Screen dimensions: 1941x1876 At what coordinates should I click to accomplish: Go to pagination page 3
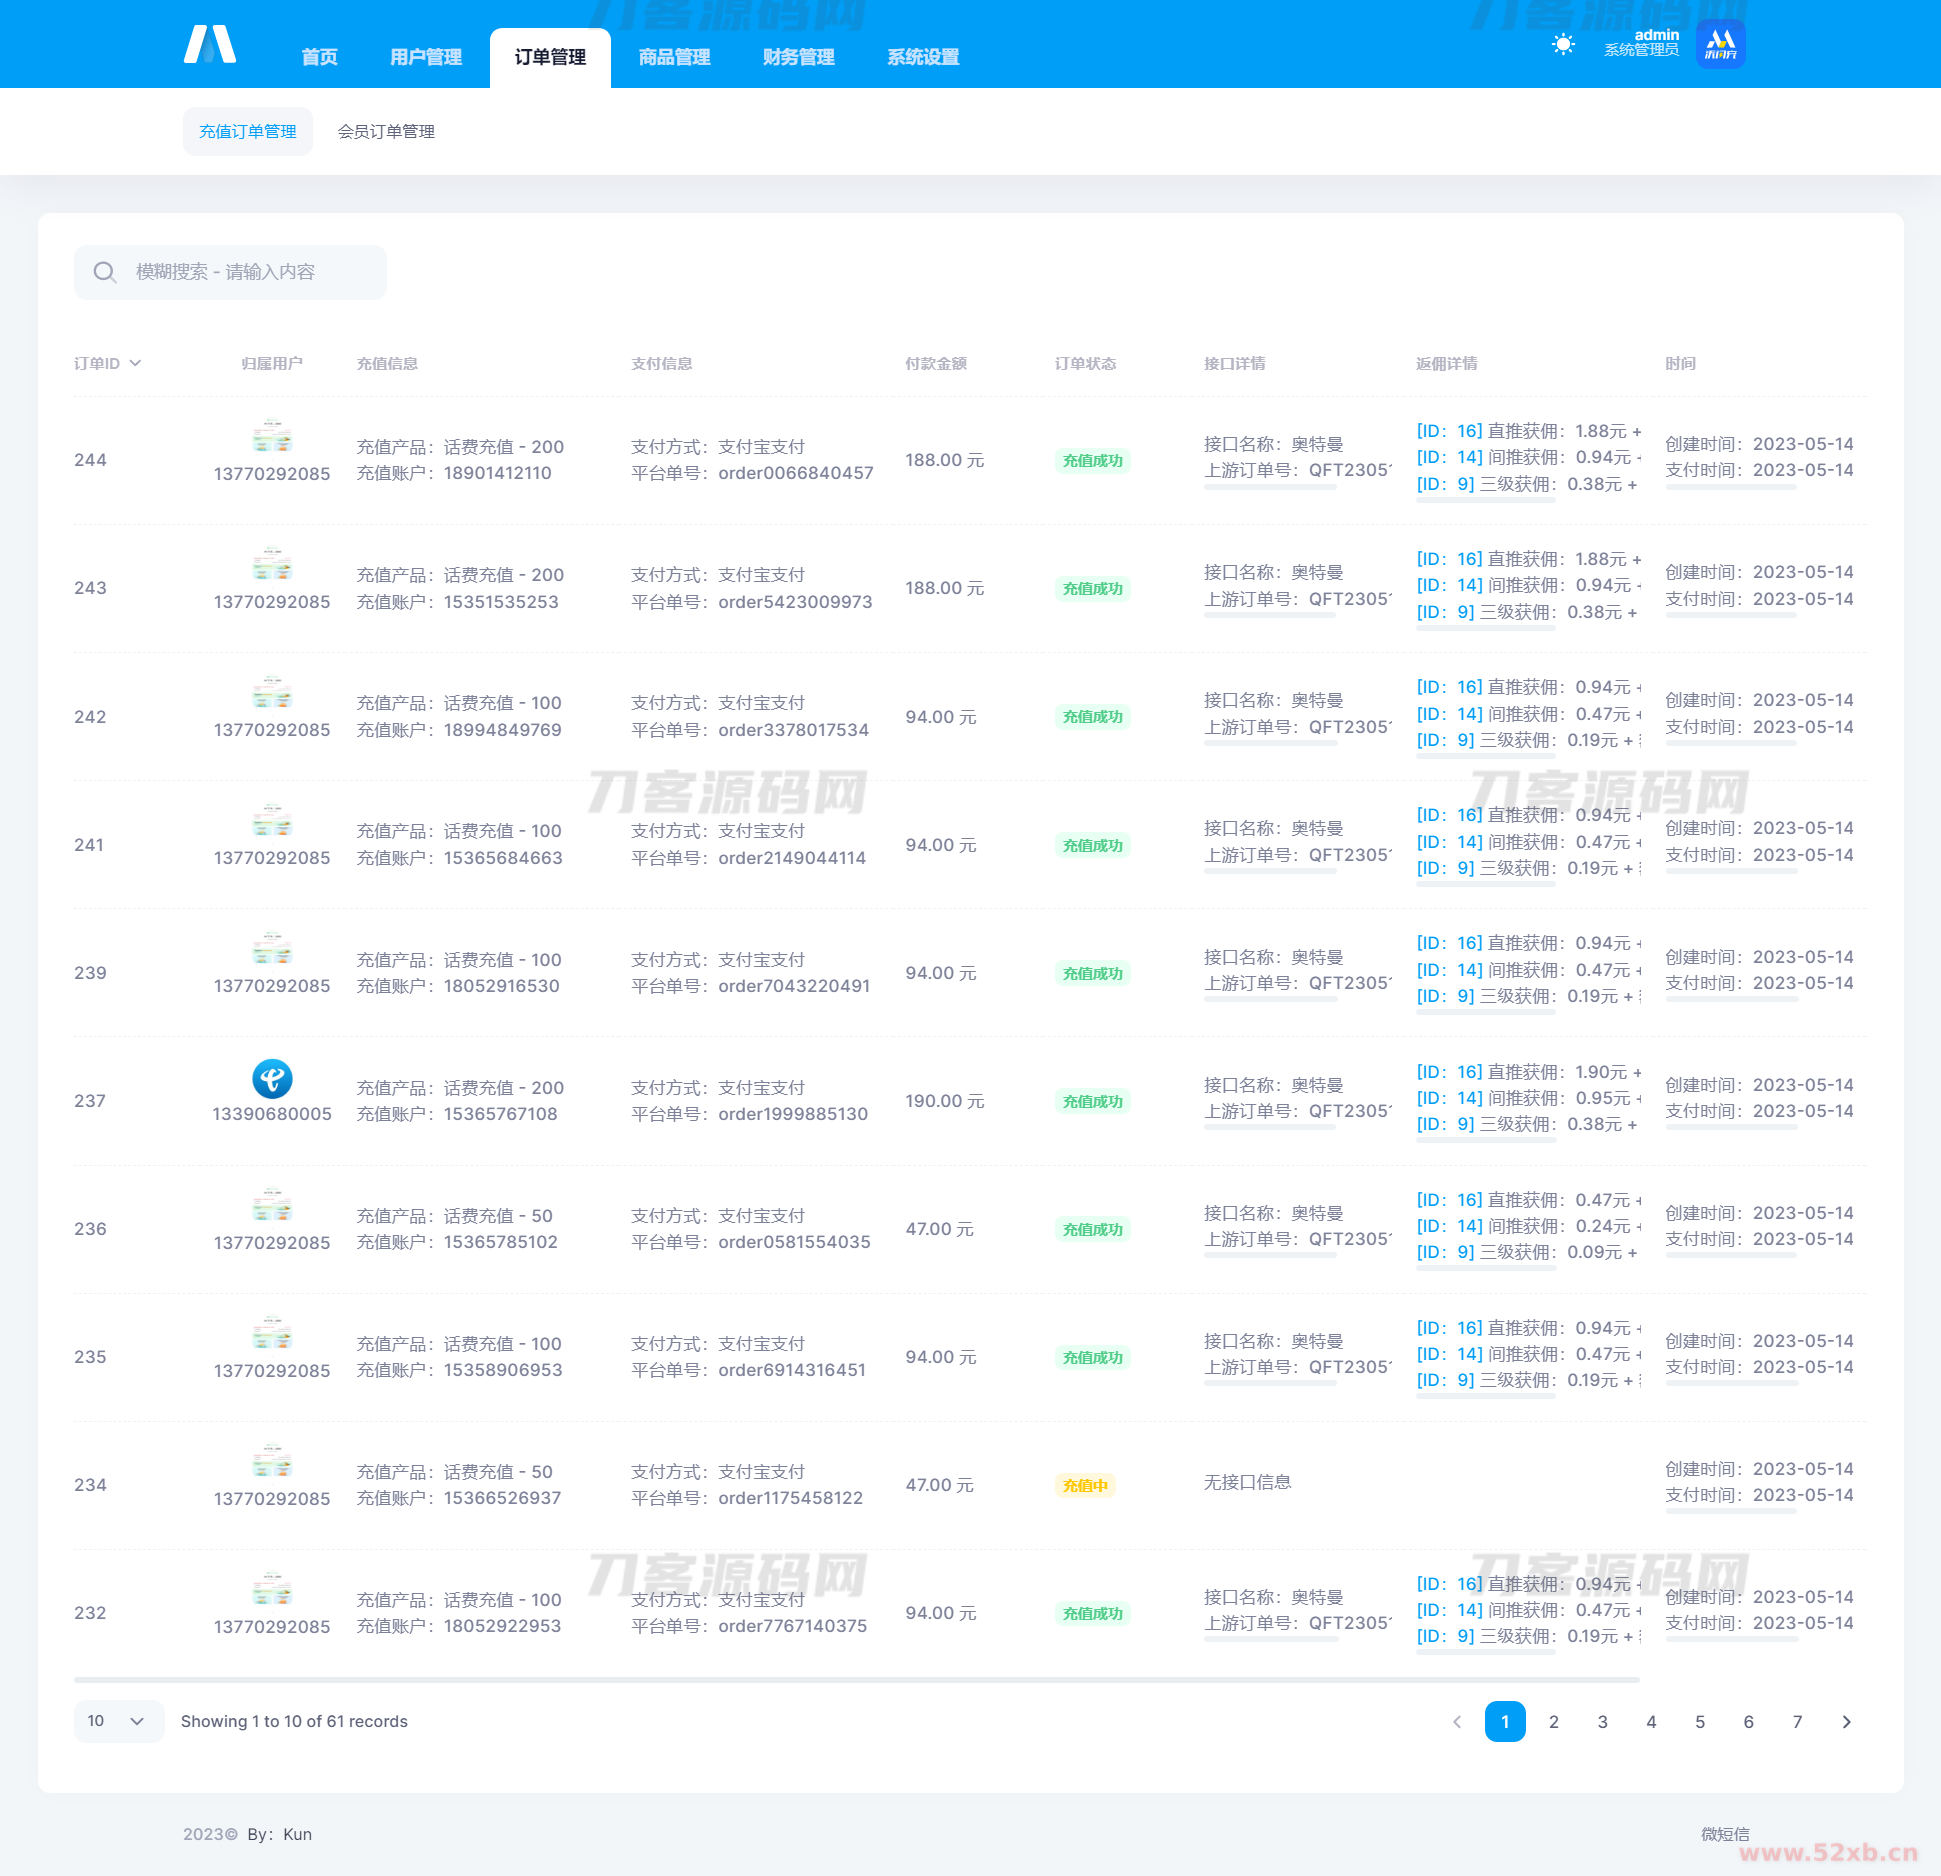coord(1602,1722)
